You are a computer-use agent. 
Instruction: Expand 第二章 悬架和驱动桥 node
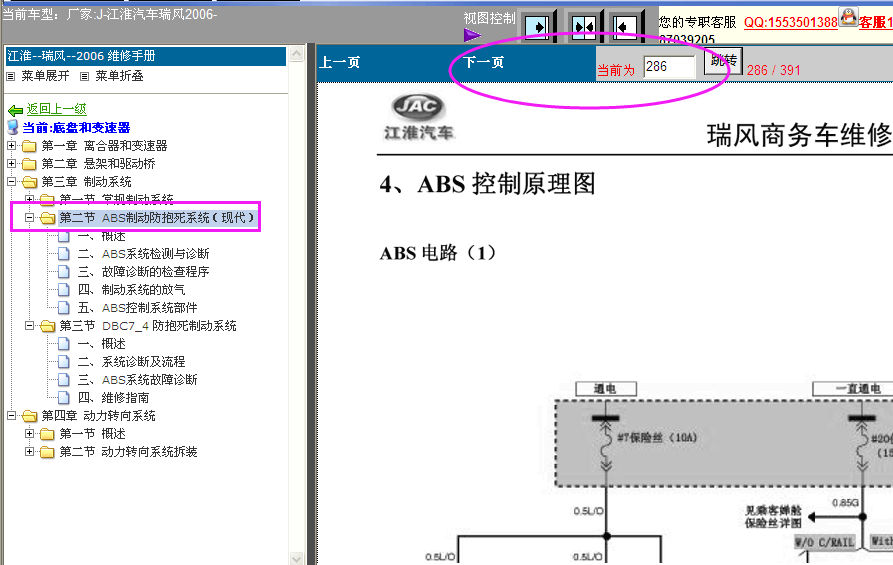pyautogui.click(x=11, y=164)
